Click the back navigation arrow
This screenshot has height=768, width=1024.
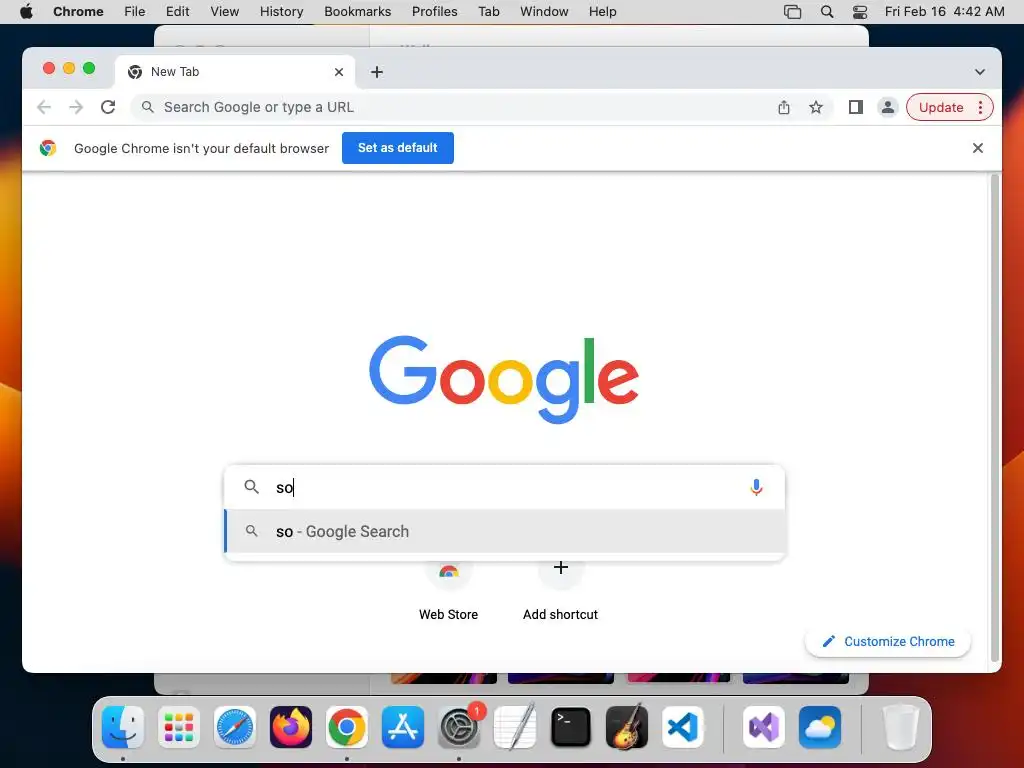44,107
